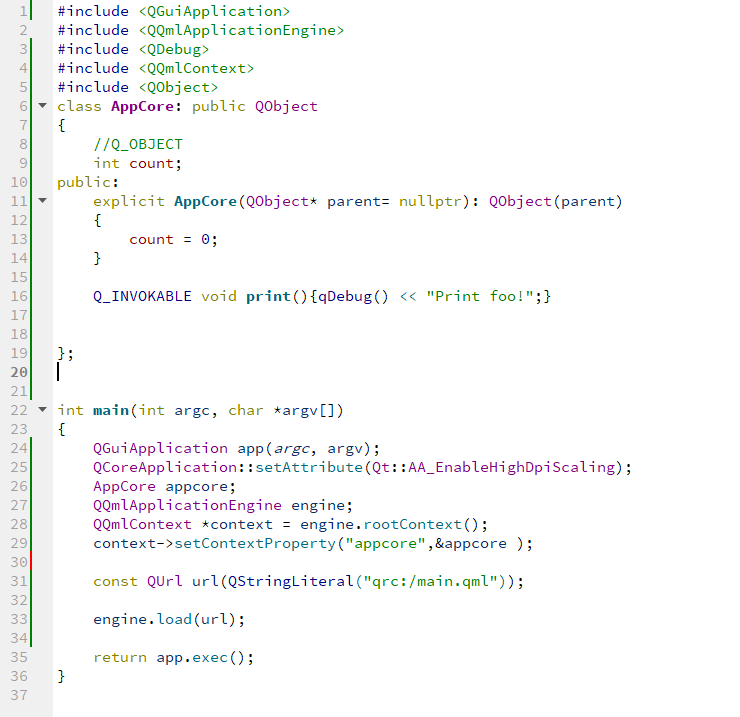Click the 'int count;' member declaration

click(x=137, y=163)
